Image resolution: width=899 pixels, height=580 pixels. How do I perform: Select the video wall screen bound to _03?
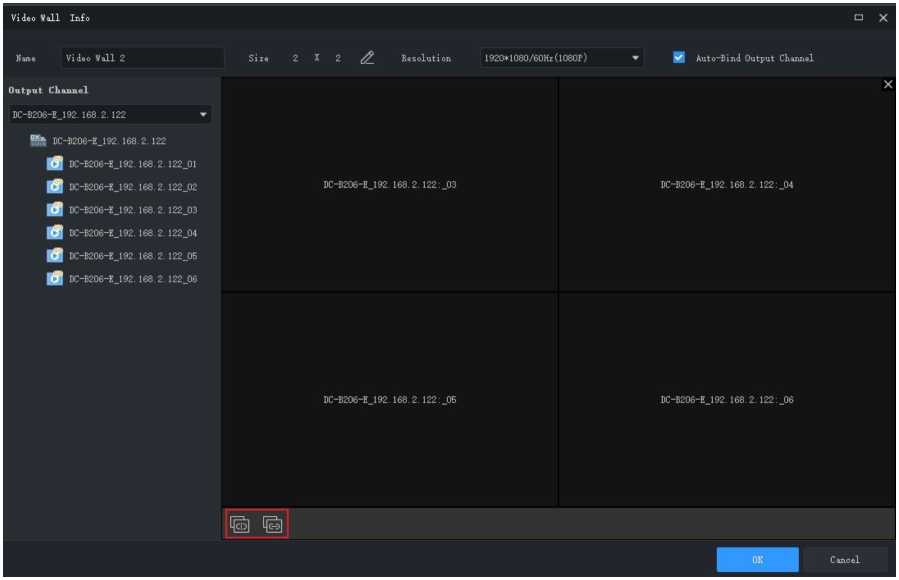390,185
